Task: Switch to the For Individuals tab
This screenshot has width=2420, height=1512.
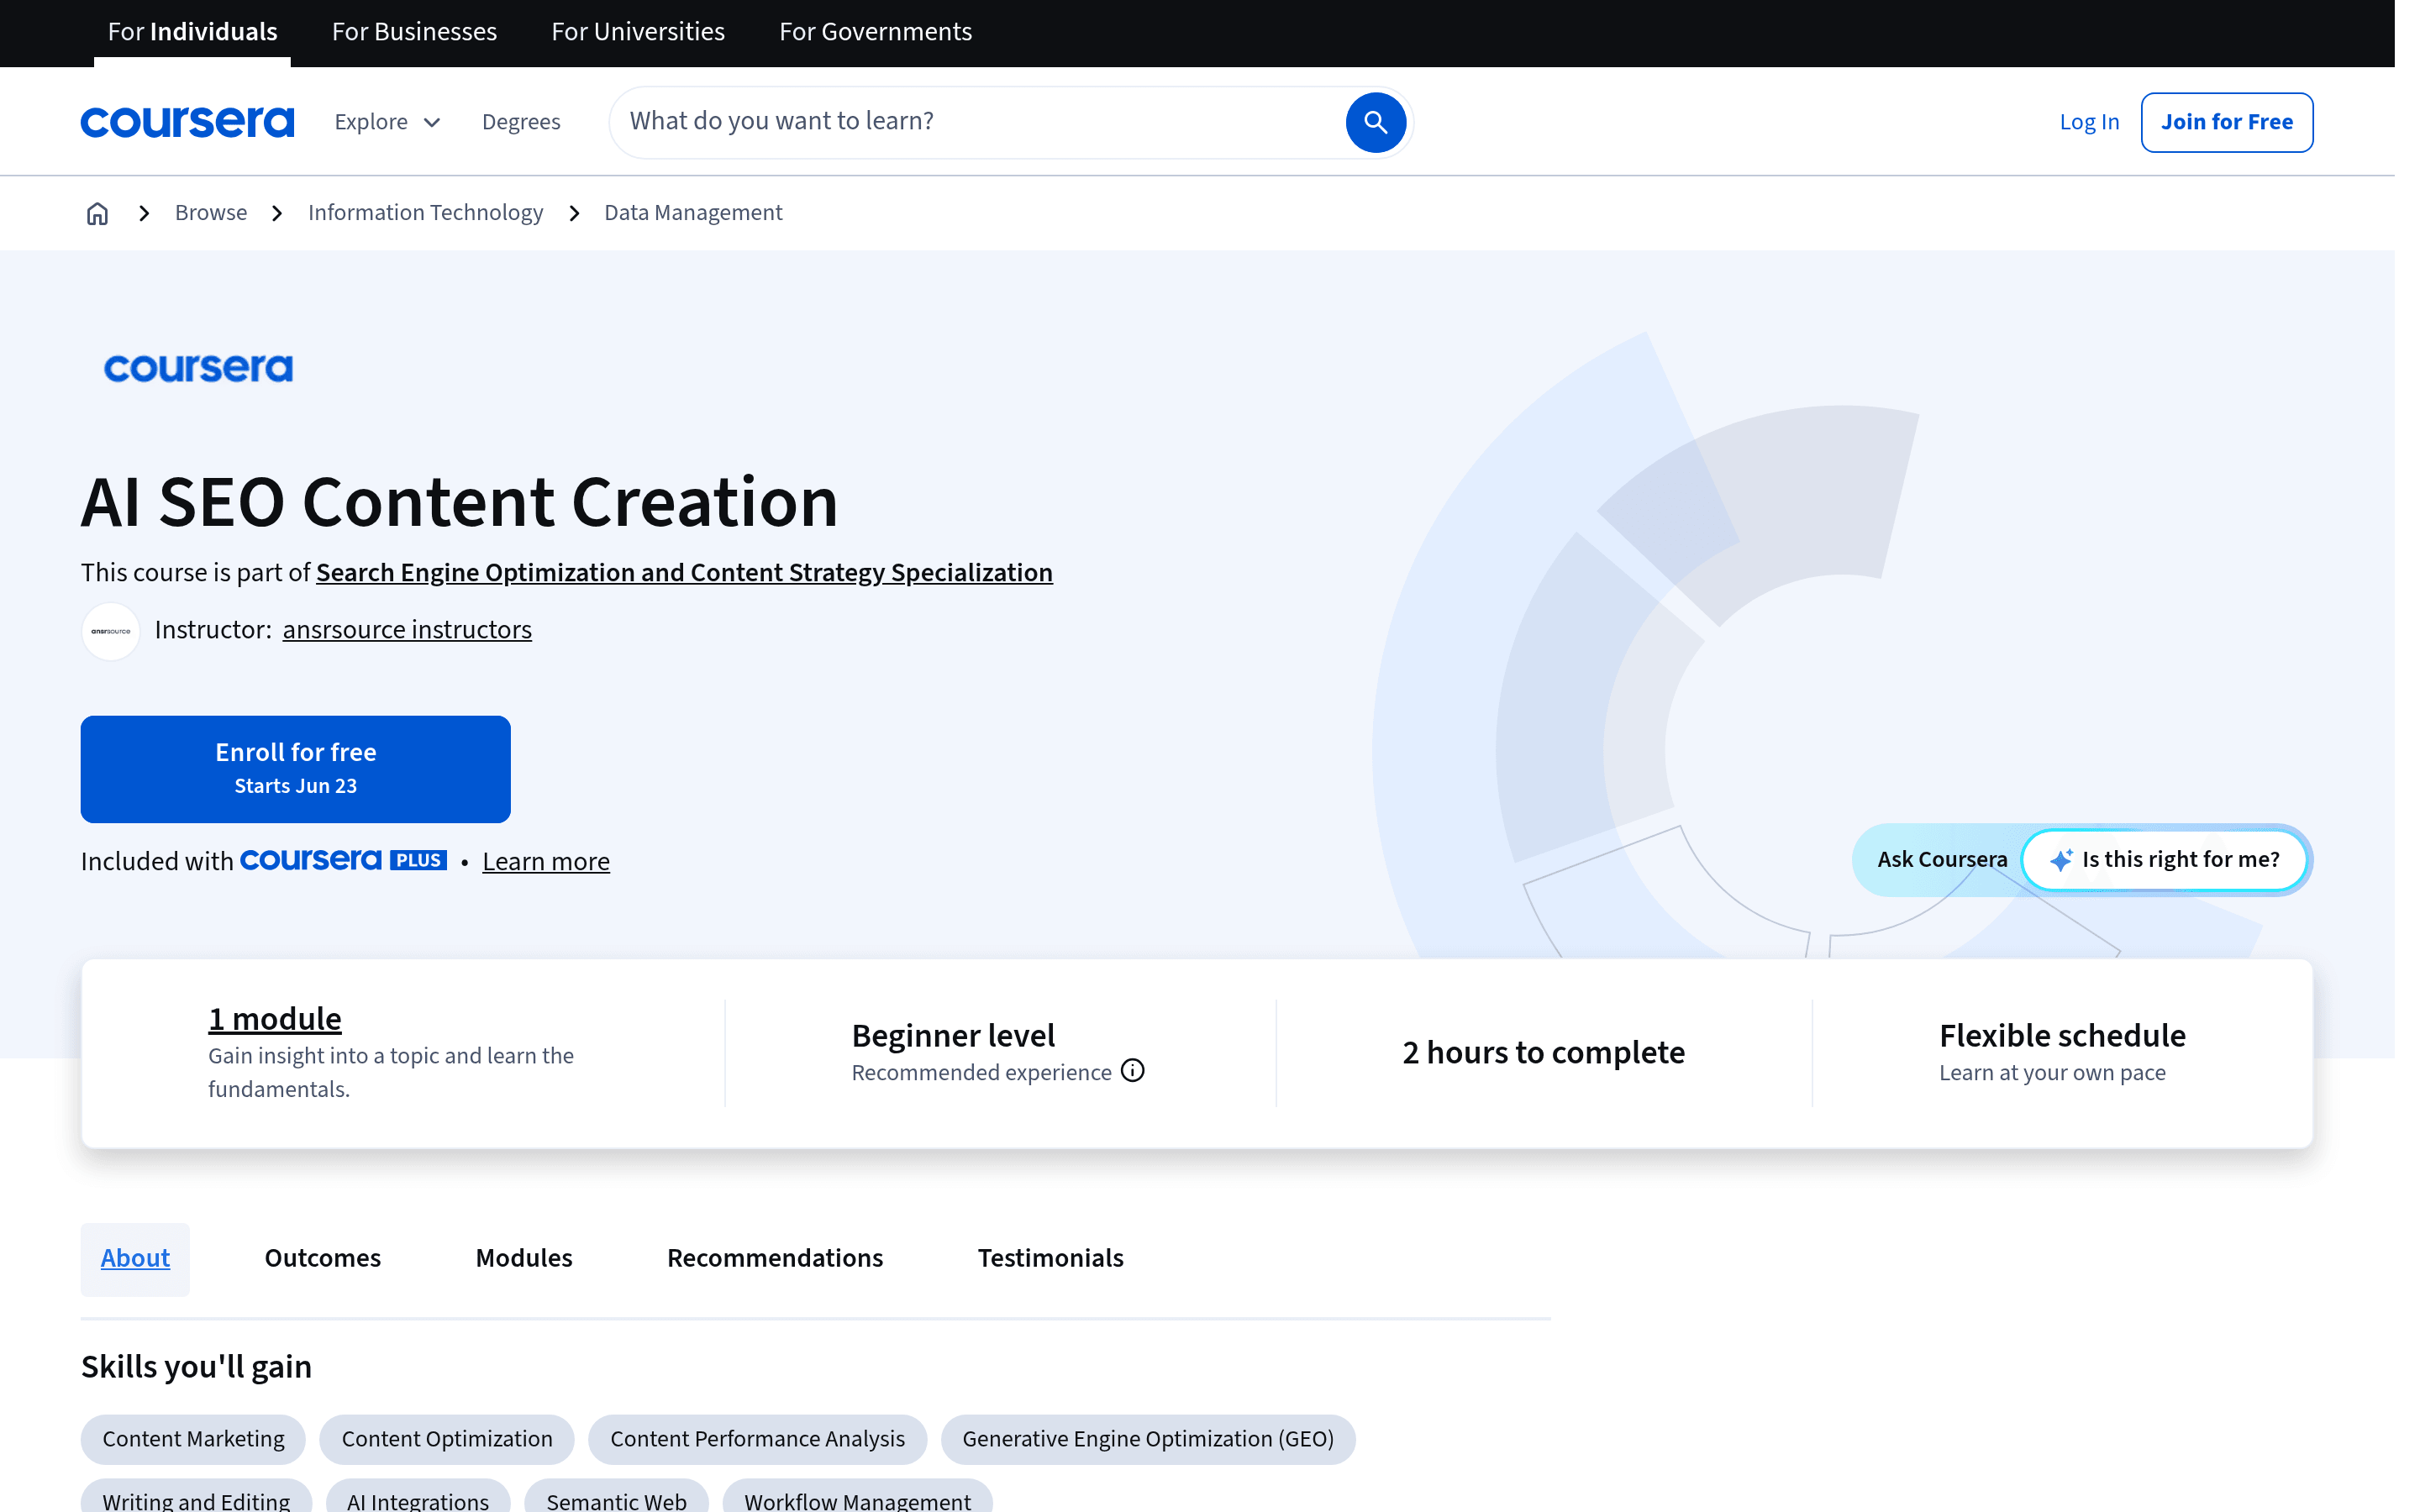Action: (192, 32)
